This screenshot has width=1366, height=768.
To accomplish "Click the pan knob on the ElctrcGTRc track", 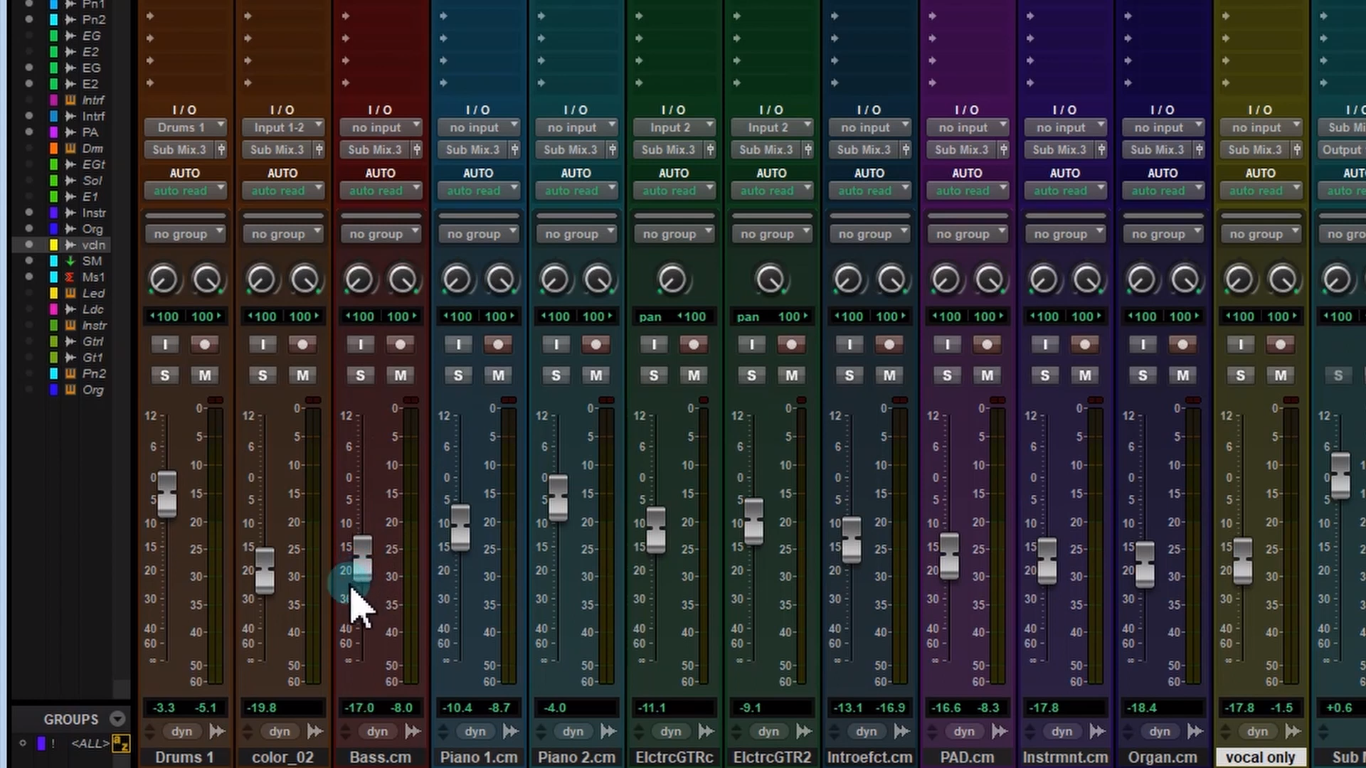I will tap(671, 280).
